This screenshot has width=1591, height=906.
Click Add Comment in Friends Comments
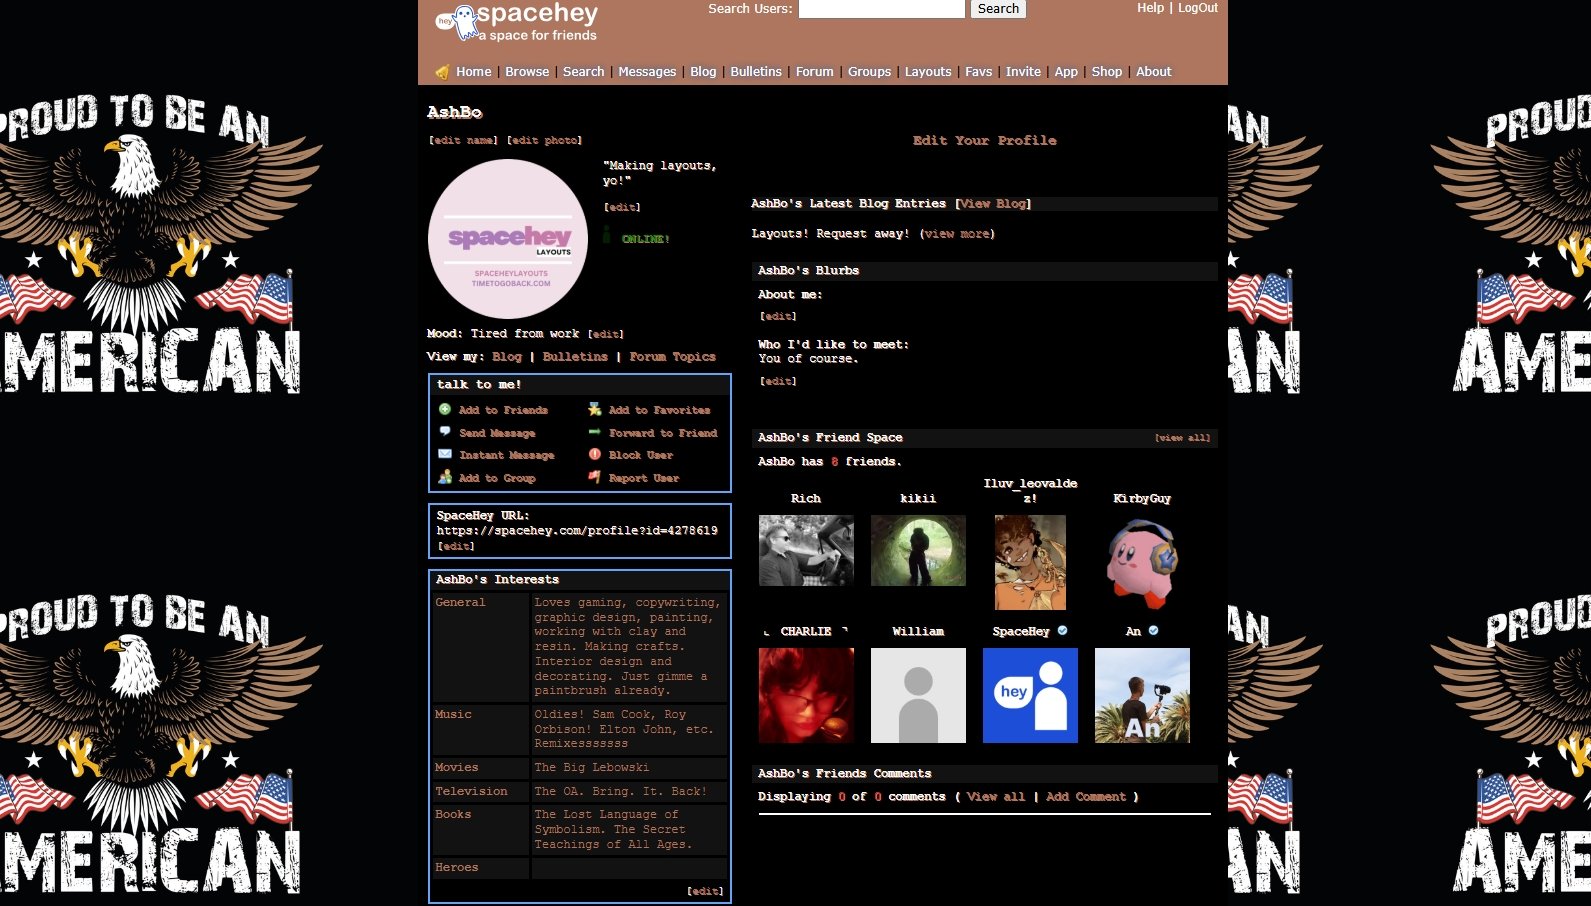point(1085,797)
